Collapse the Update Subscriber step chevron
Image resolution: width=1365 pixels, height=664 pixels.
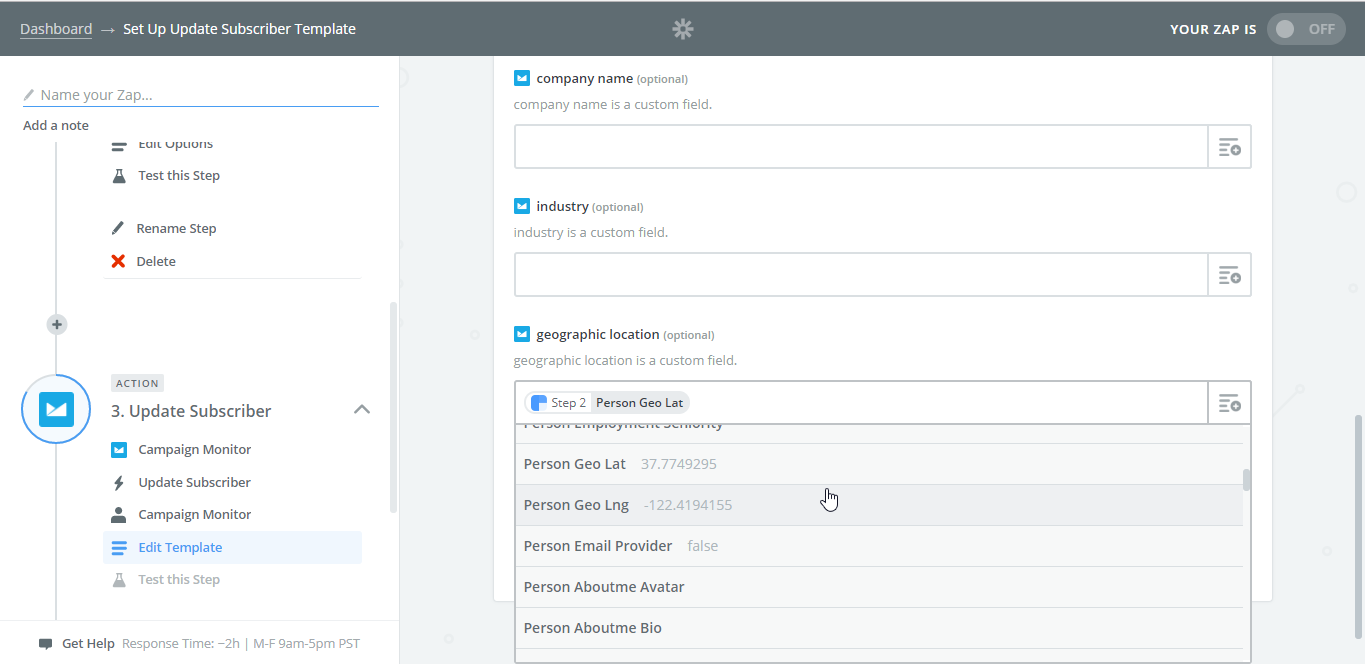362,409
